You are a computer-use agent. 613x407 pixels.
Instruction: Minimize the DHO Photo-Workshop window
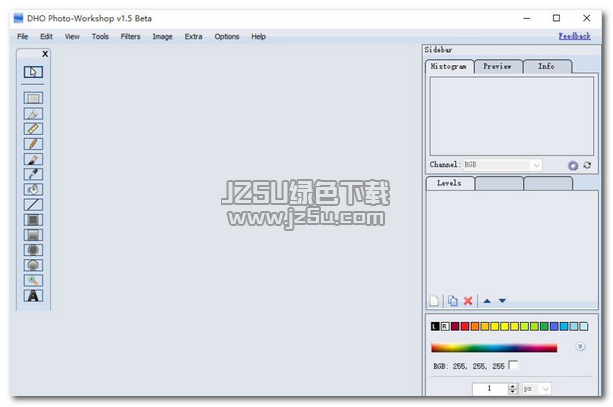pos(527,18)
